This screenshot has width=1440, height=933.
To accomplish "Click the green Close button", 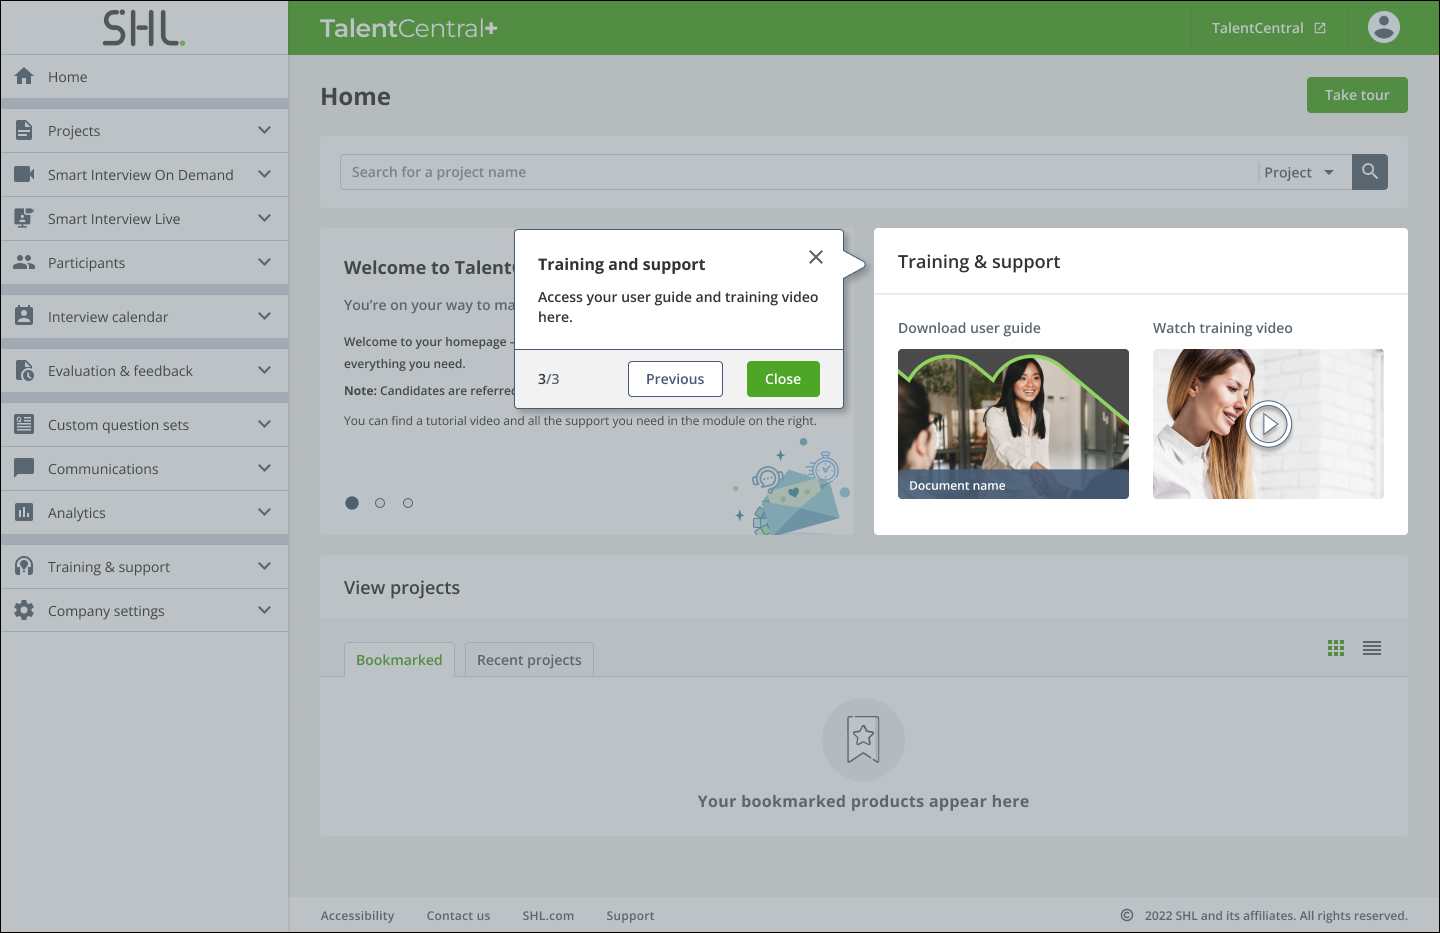I will pyautogui.click(x=783, y=379).
